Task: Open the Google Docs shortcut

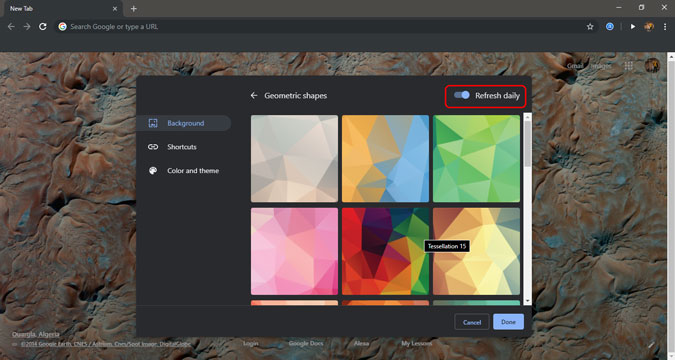Action: click(x=306, y=344)
